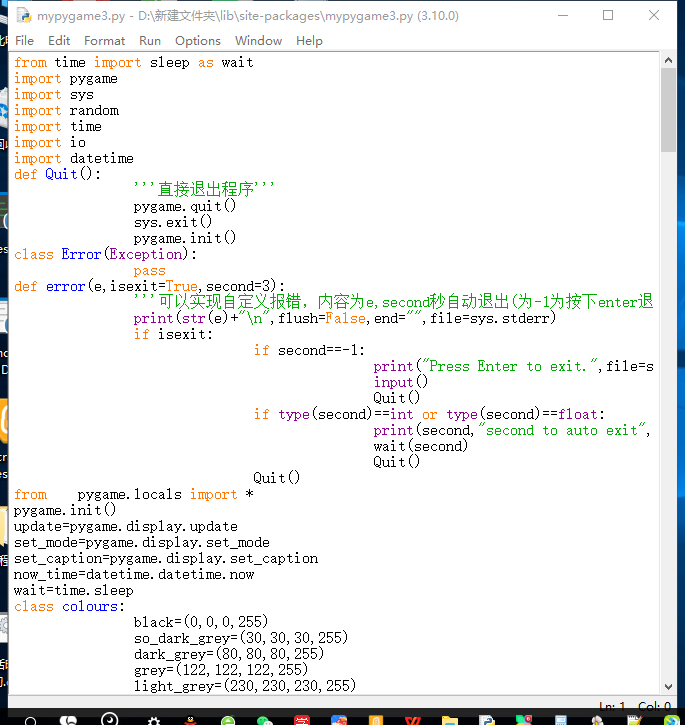
Task: Click the 'if second==-1:' line
Action: [309, 350]
